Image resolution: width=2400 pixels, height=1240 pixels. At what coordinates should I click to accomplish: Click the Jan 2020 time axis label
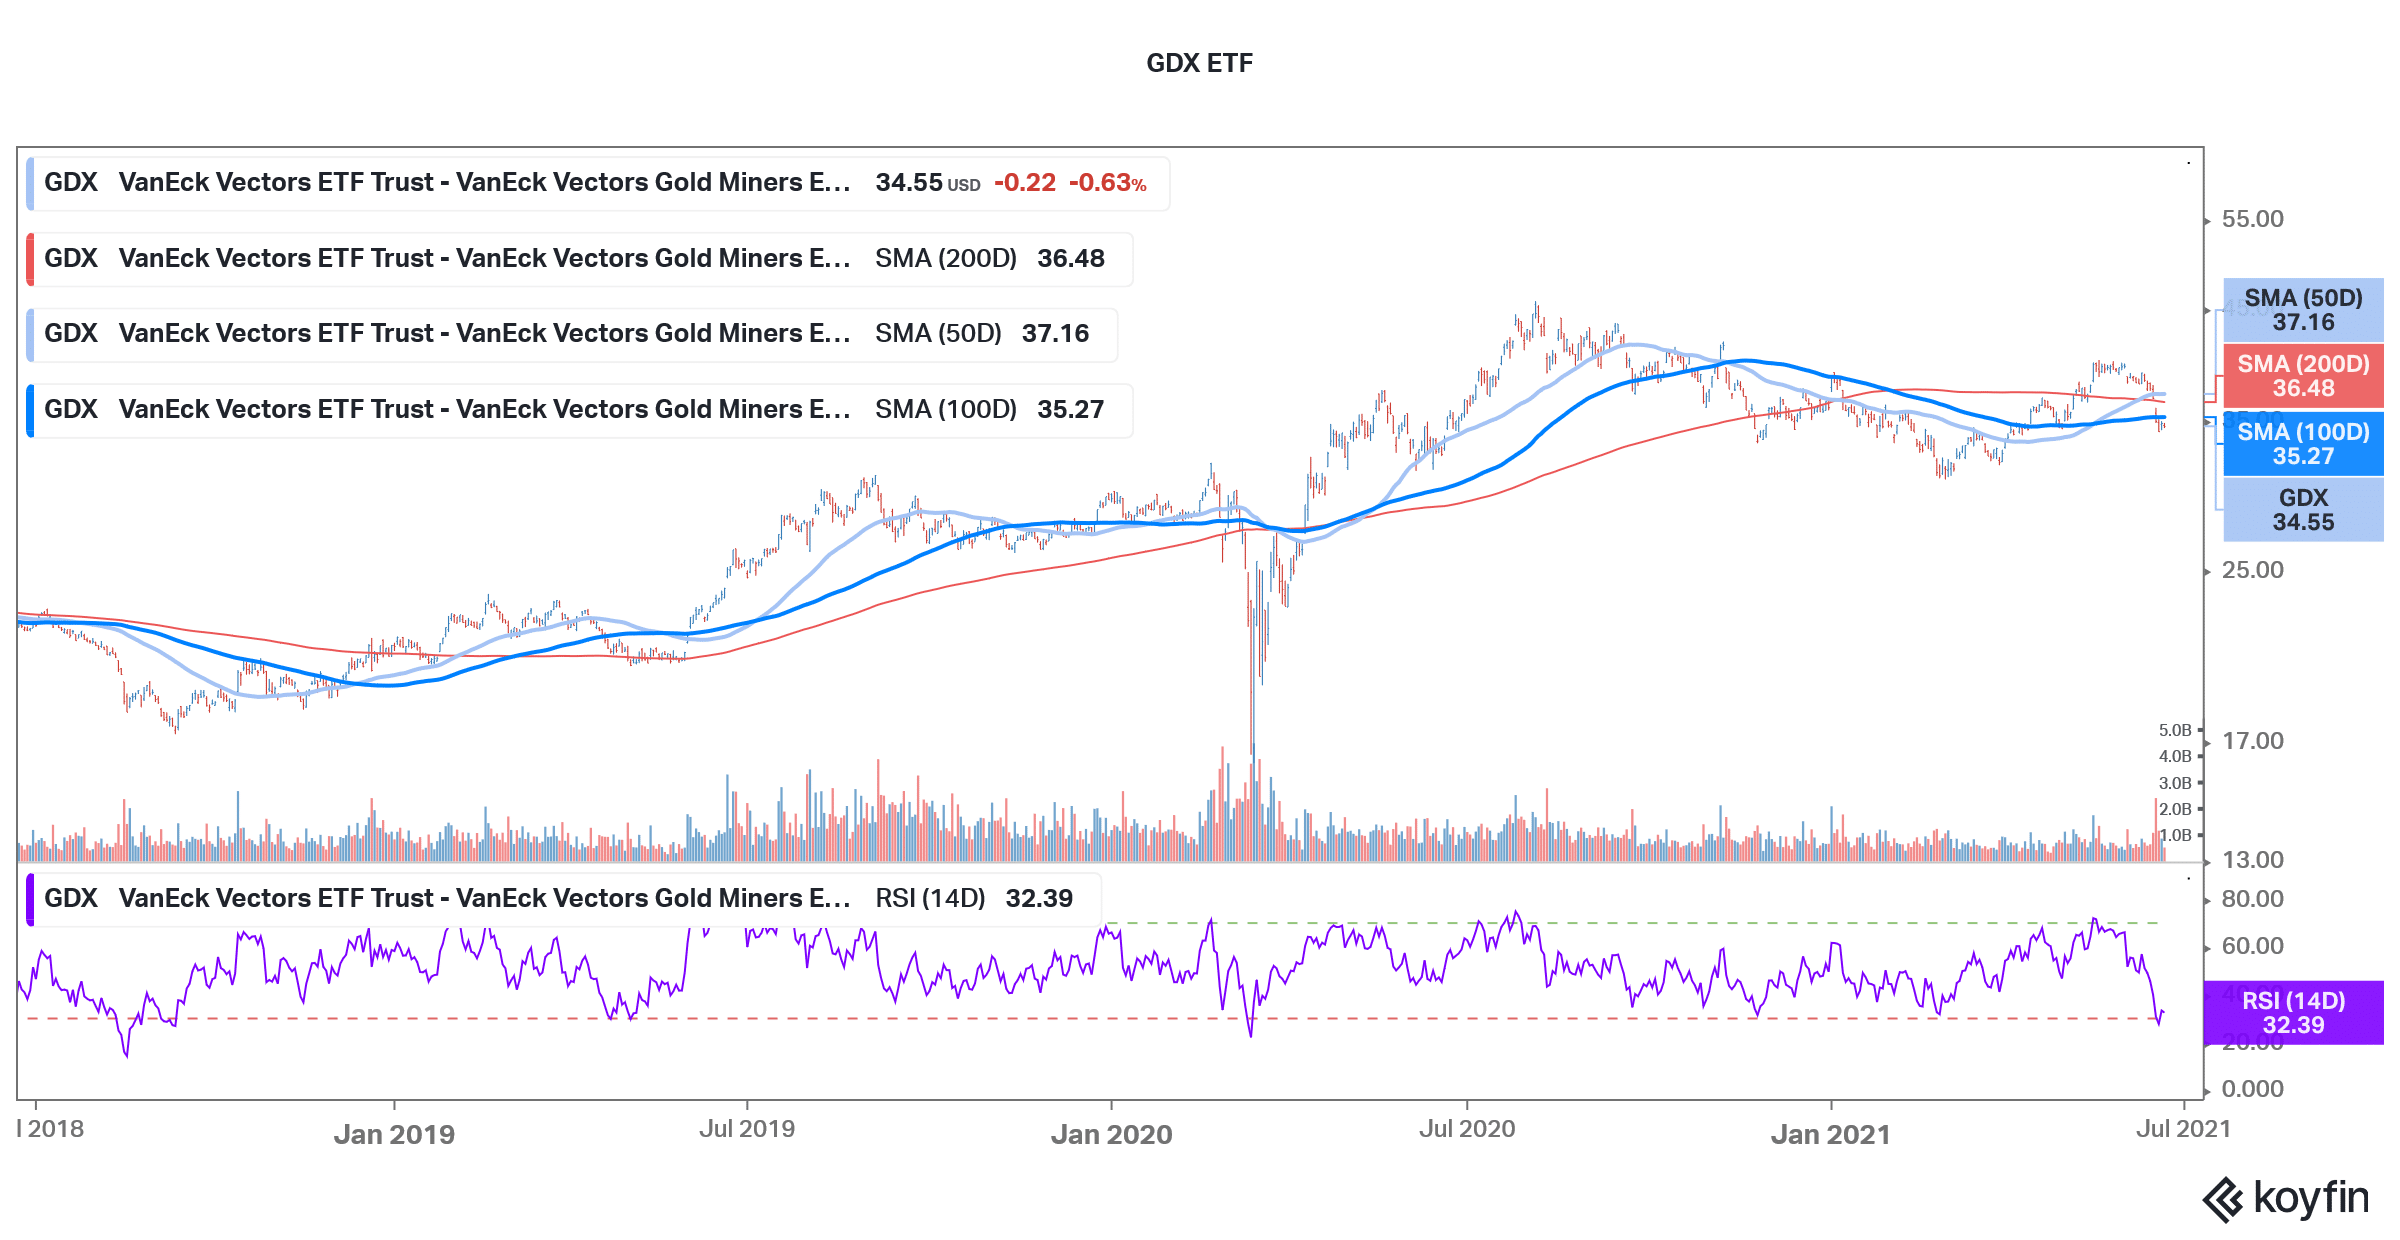pyautogui.click(x=1111, y=1134)
